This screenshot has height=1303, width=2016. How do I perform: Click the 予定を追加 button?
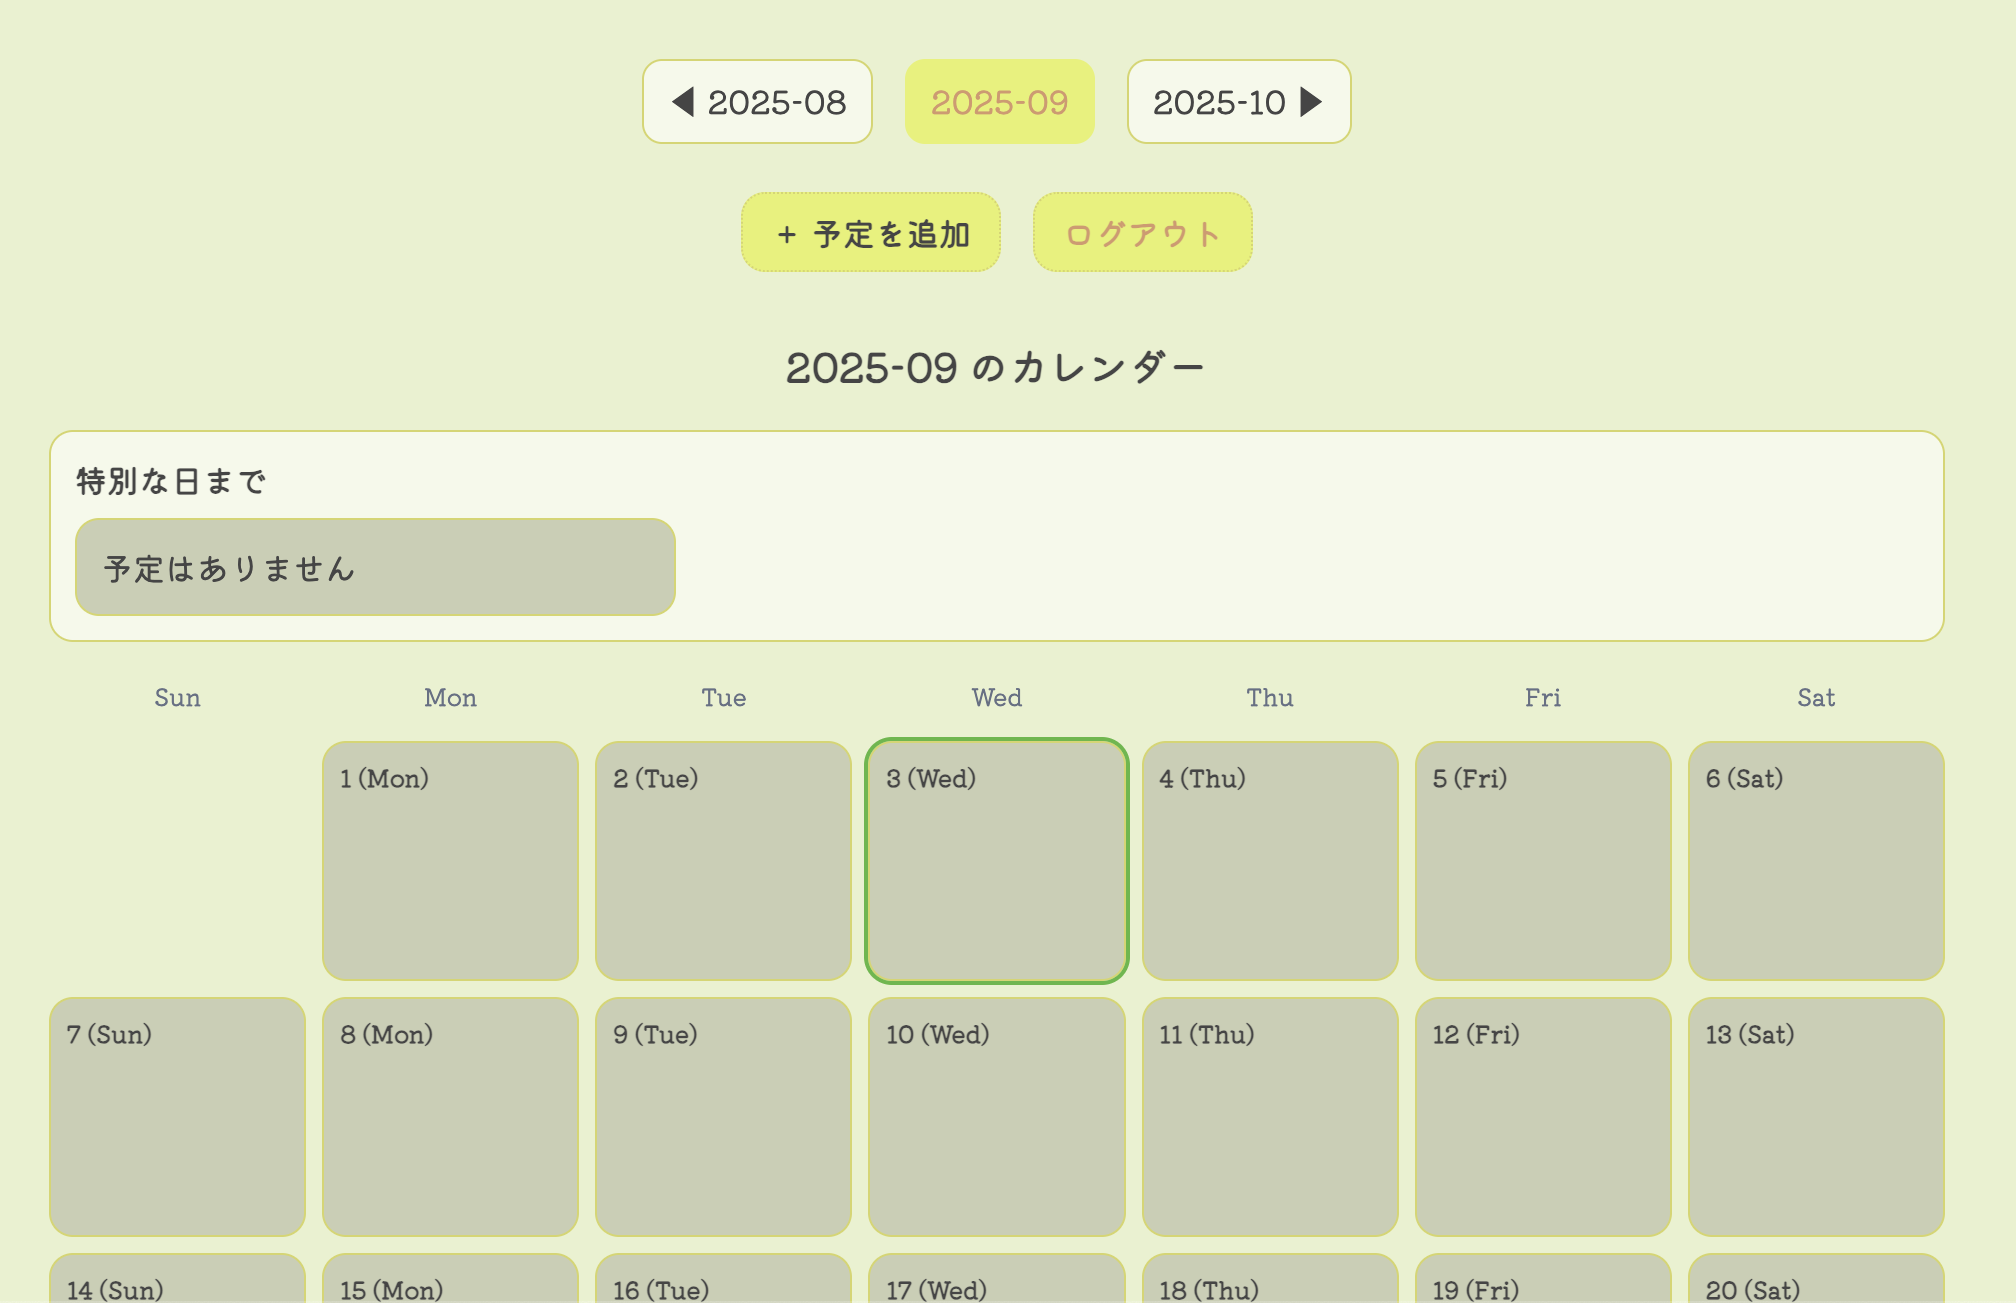pyautogui.click(x=871, y=233)
